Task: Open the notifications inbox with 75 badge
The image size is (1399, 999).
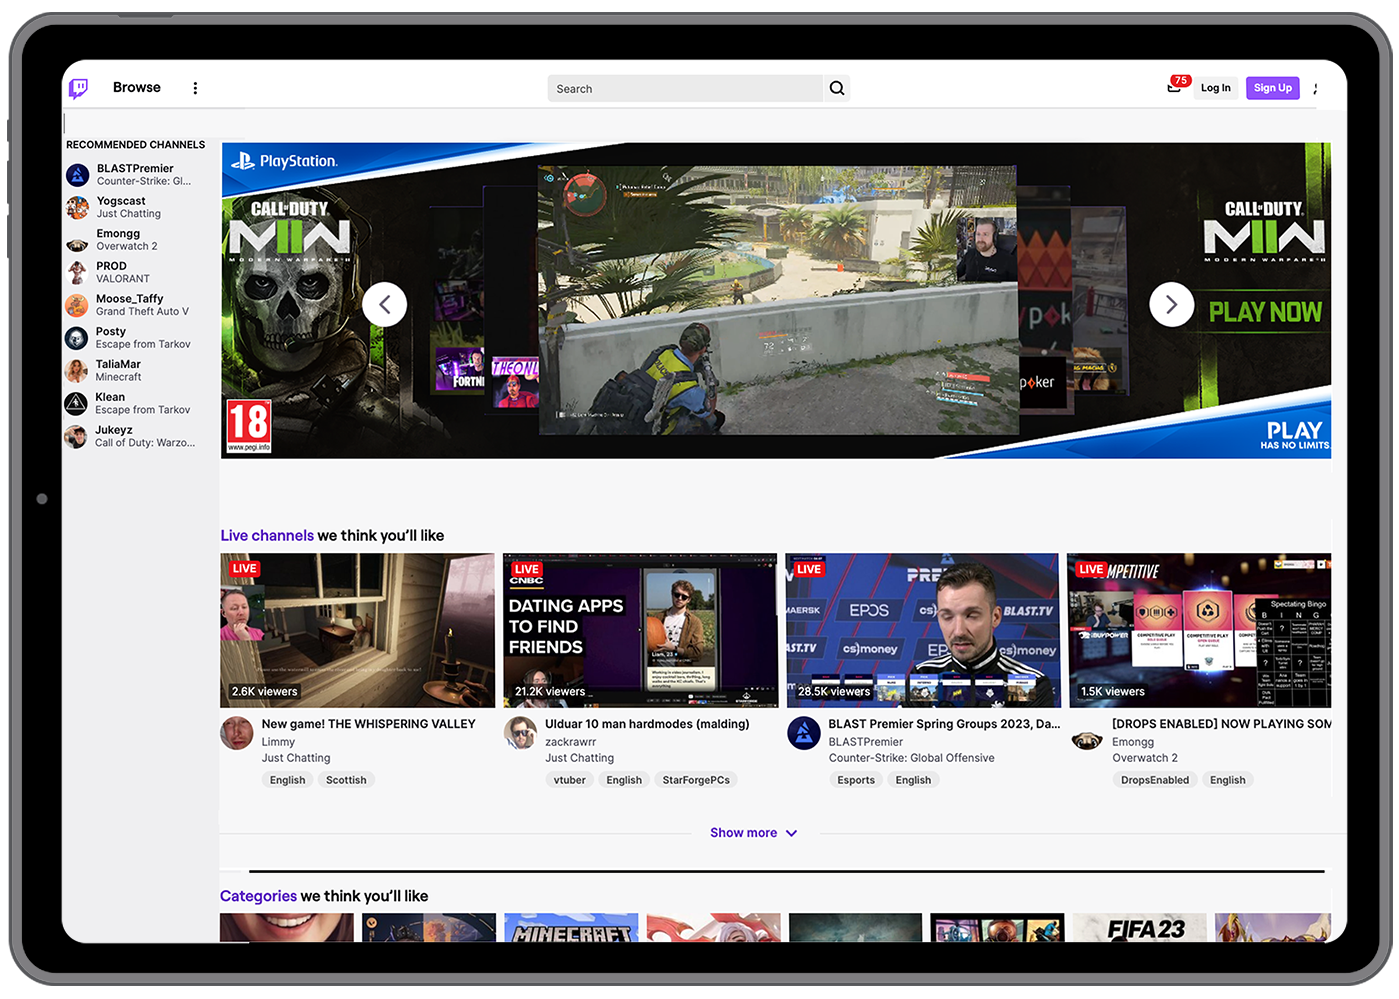Action: pyautogui.click(x=1174, y=87)
